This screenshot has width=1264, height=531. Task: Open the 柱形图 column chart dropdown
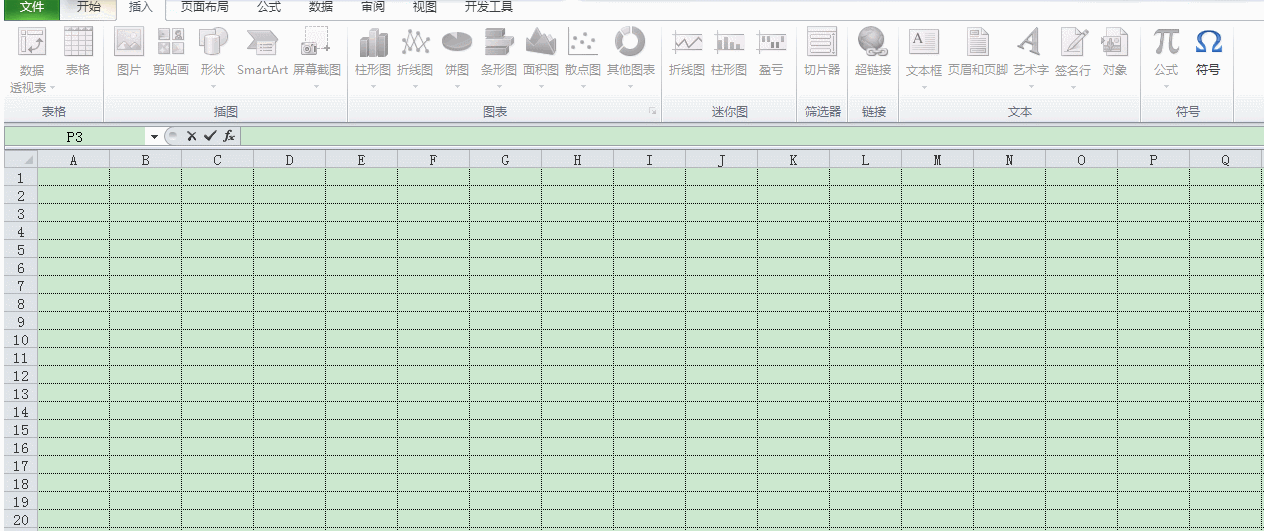(373, 85)
